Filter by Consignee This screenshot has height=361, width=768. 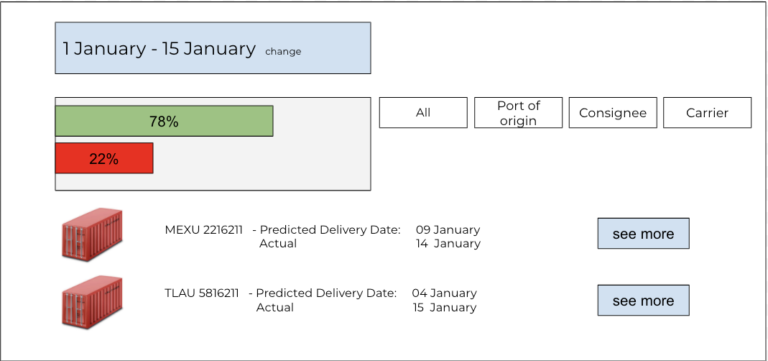[x=613, y=113]
